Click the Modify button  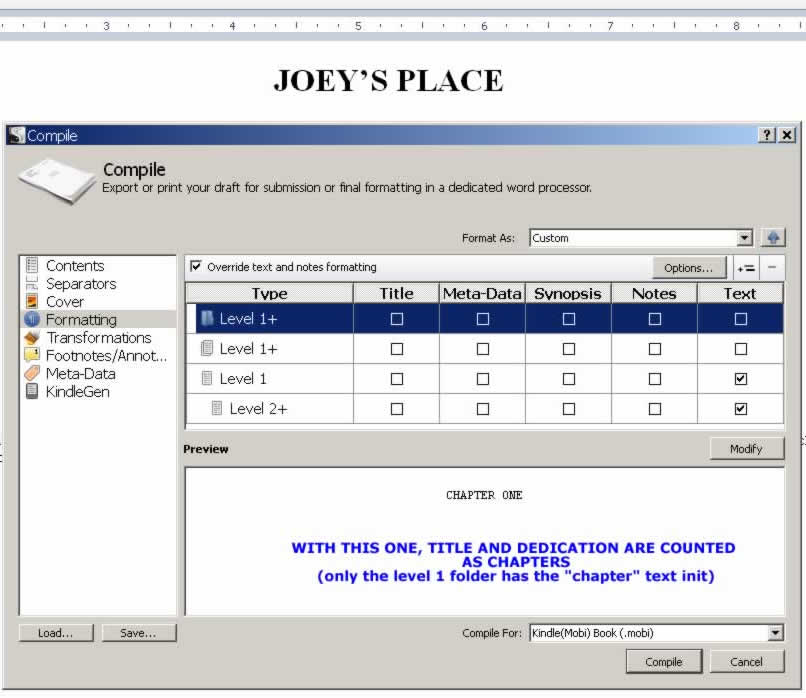(x=746, y=449)
